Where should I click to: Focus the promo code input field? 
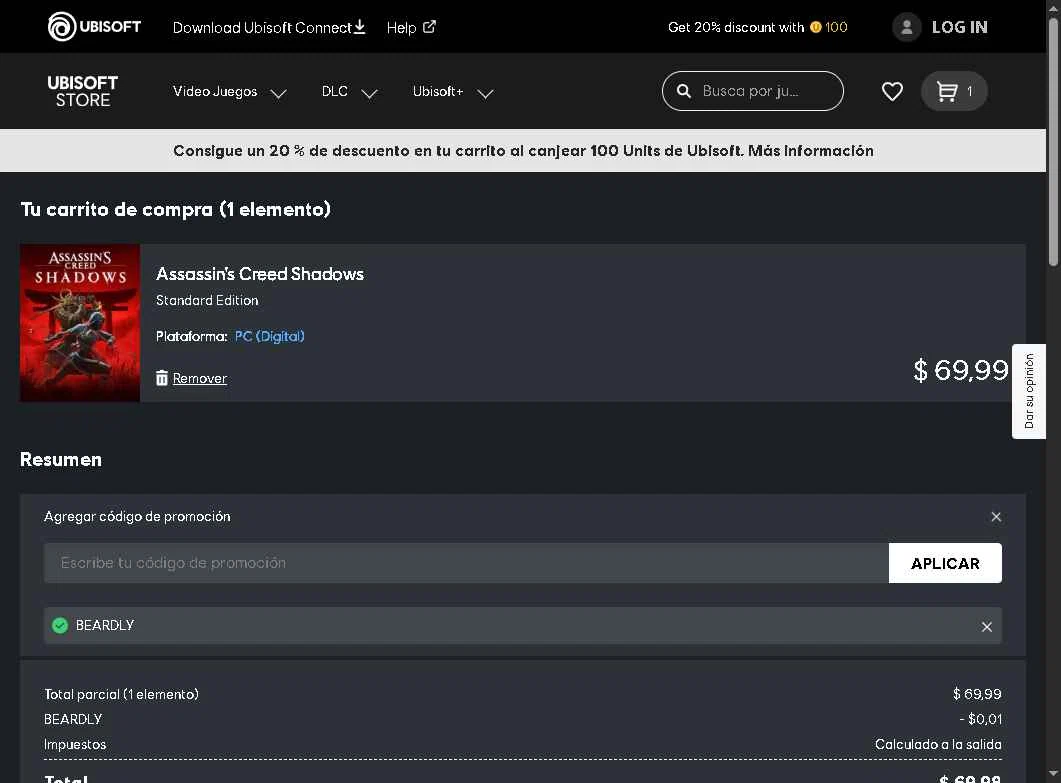coord(466,563)
